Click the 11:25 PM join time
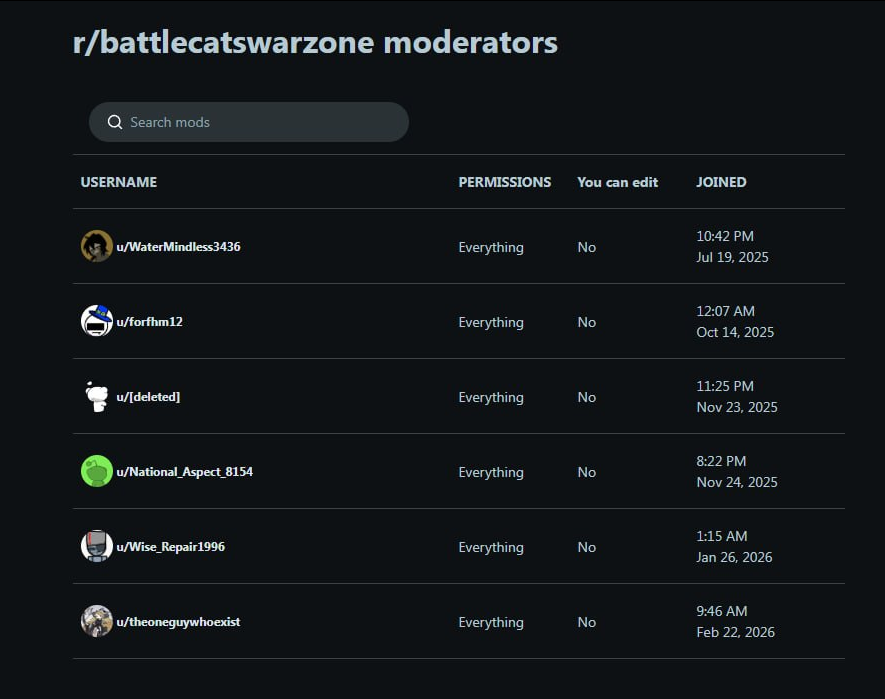Screen dimensions: 885x699 [725, 386]
